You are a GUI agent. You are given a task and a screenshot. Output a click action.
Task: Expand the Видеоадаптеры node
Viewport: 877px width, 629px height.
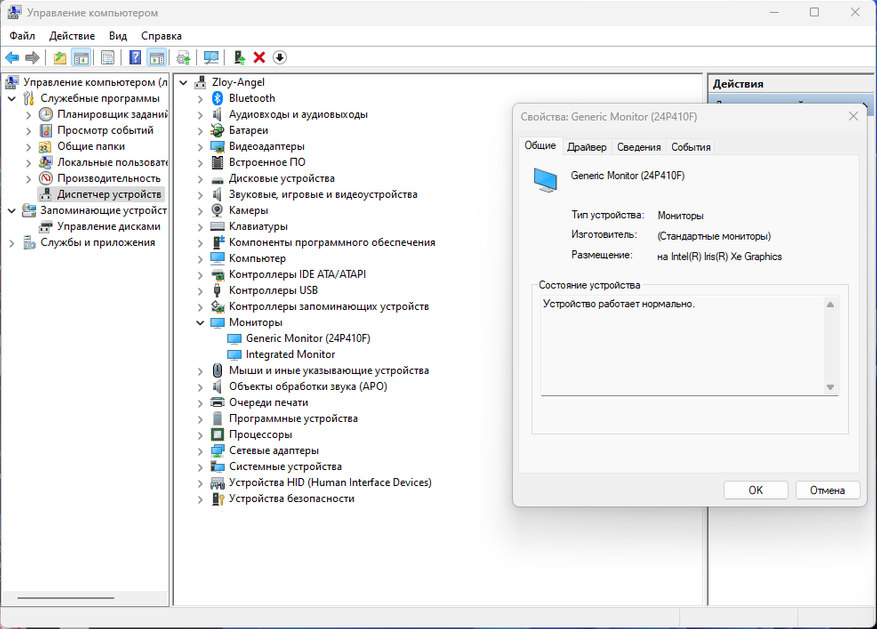[200, 146]
